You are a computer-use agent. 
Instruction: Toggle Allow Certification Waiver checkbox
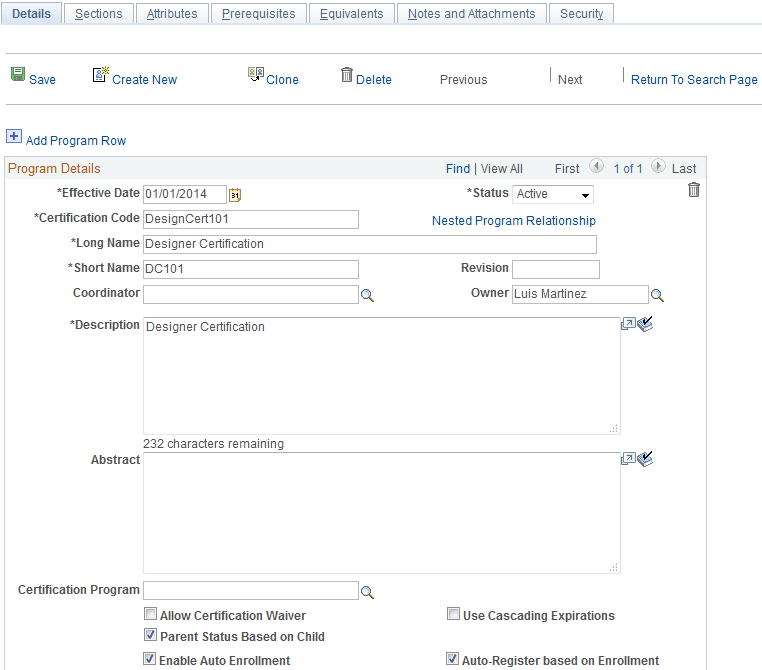tap(150, 614)
